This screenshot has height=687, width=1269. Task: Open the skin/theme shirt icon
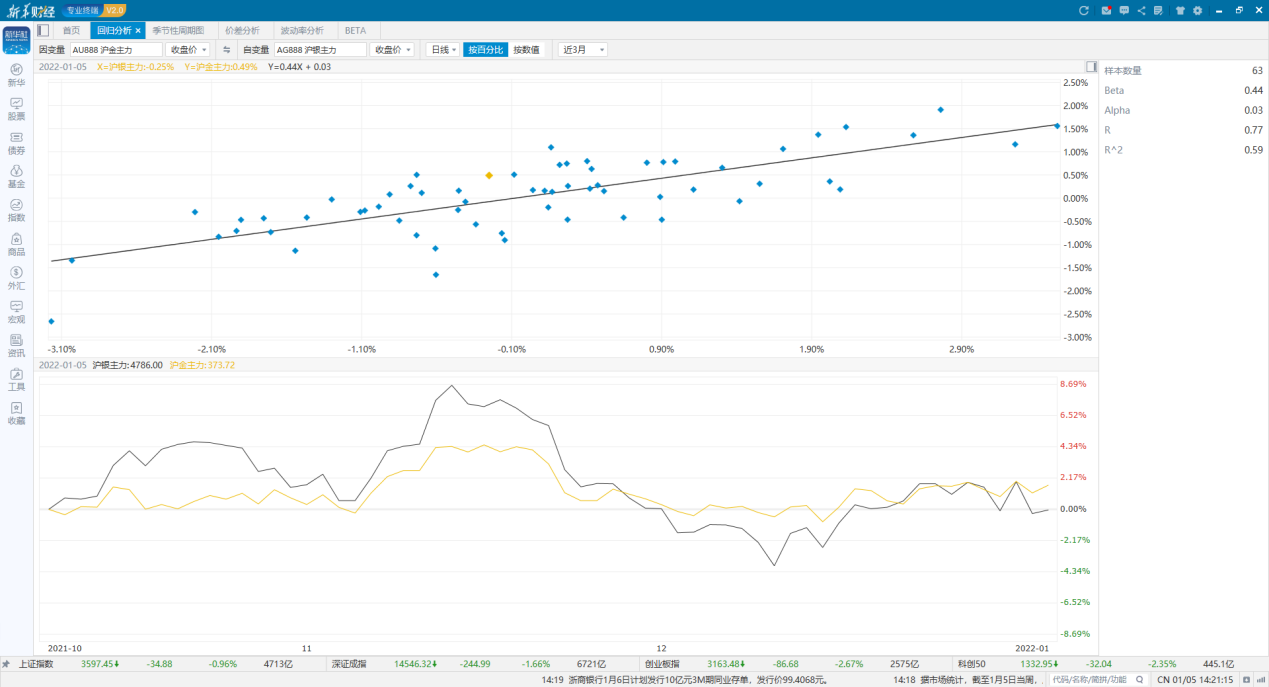(1180, 10)
